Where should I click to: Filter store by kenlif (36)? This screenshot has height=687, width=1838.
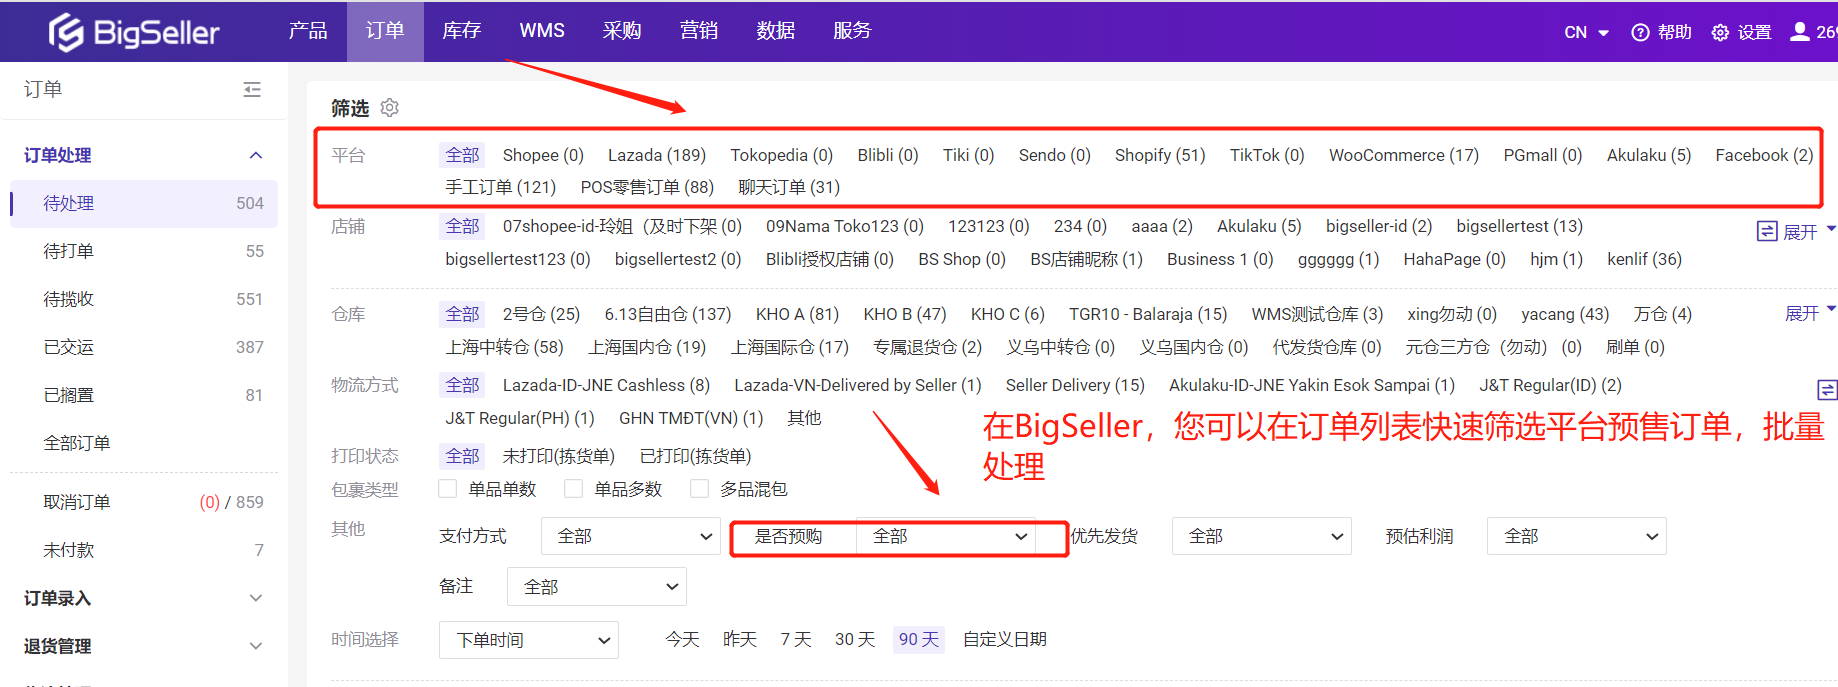pos(1644,259)
